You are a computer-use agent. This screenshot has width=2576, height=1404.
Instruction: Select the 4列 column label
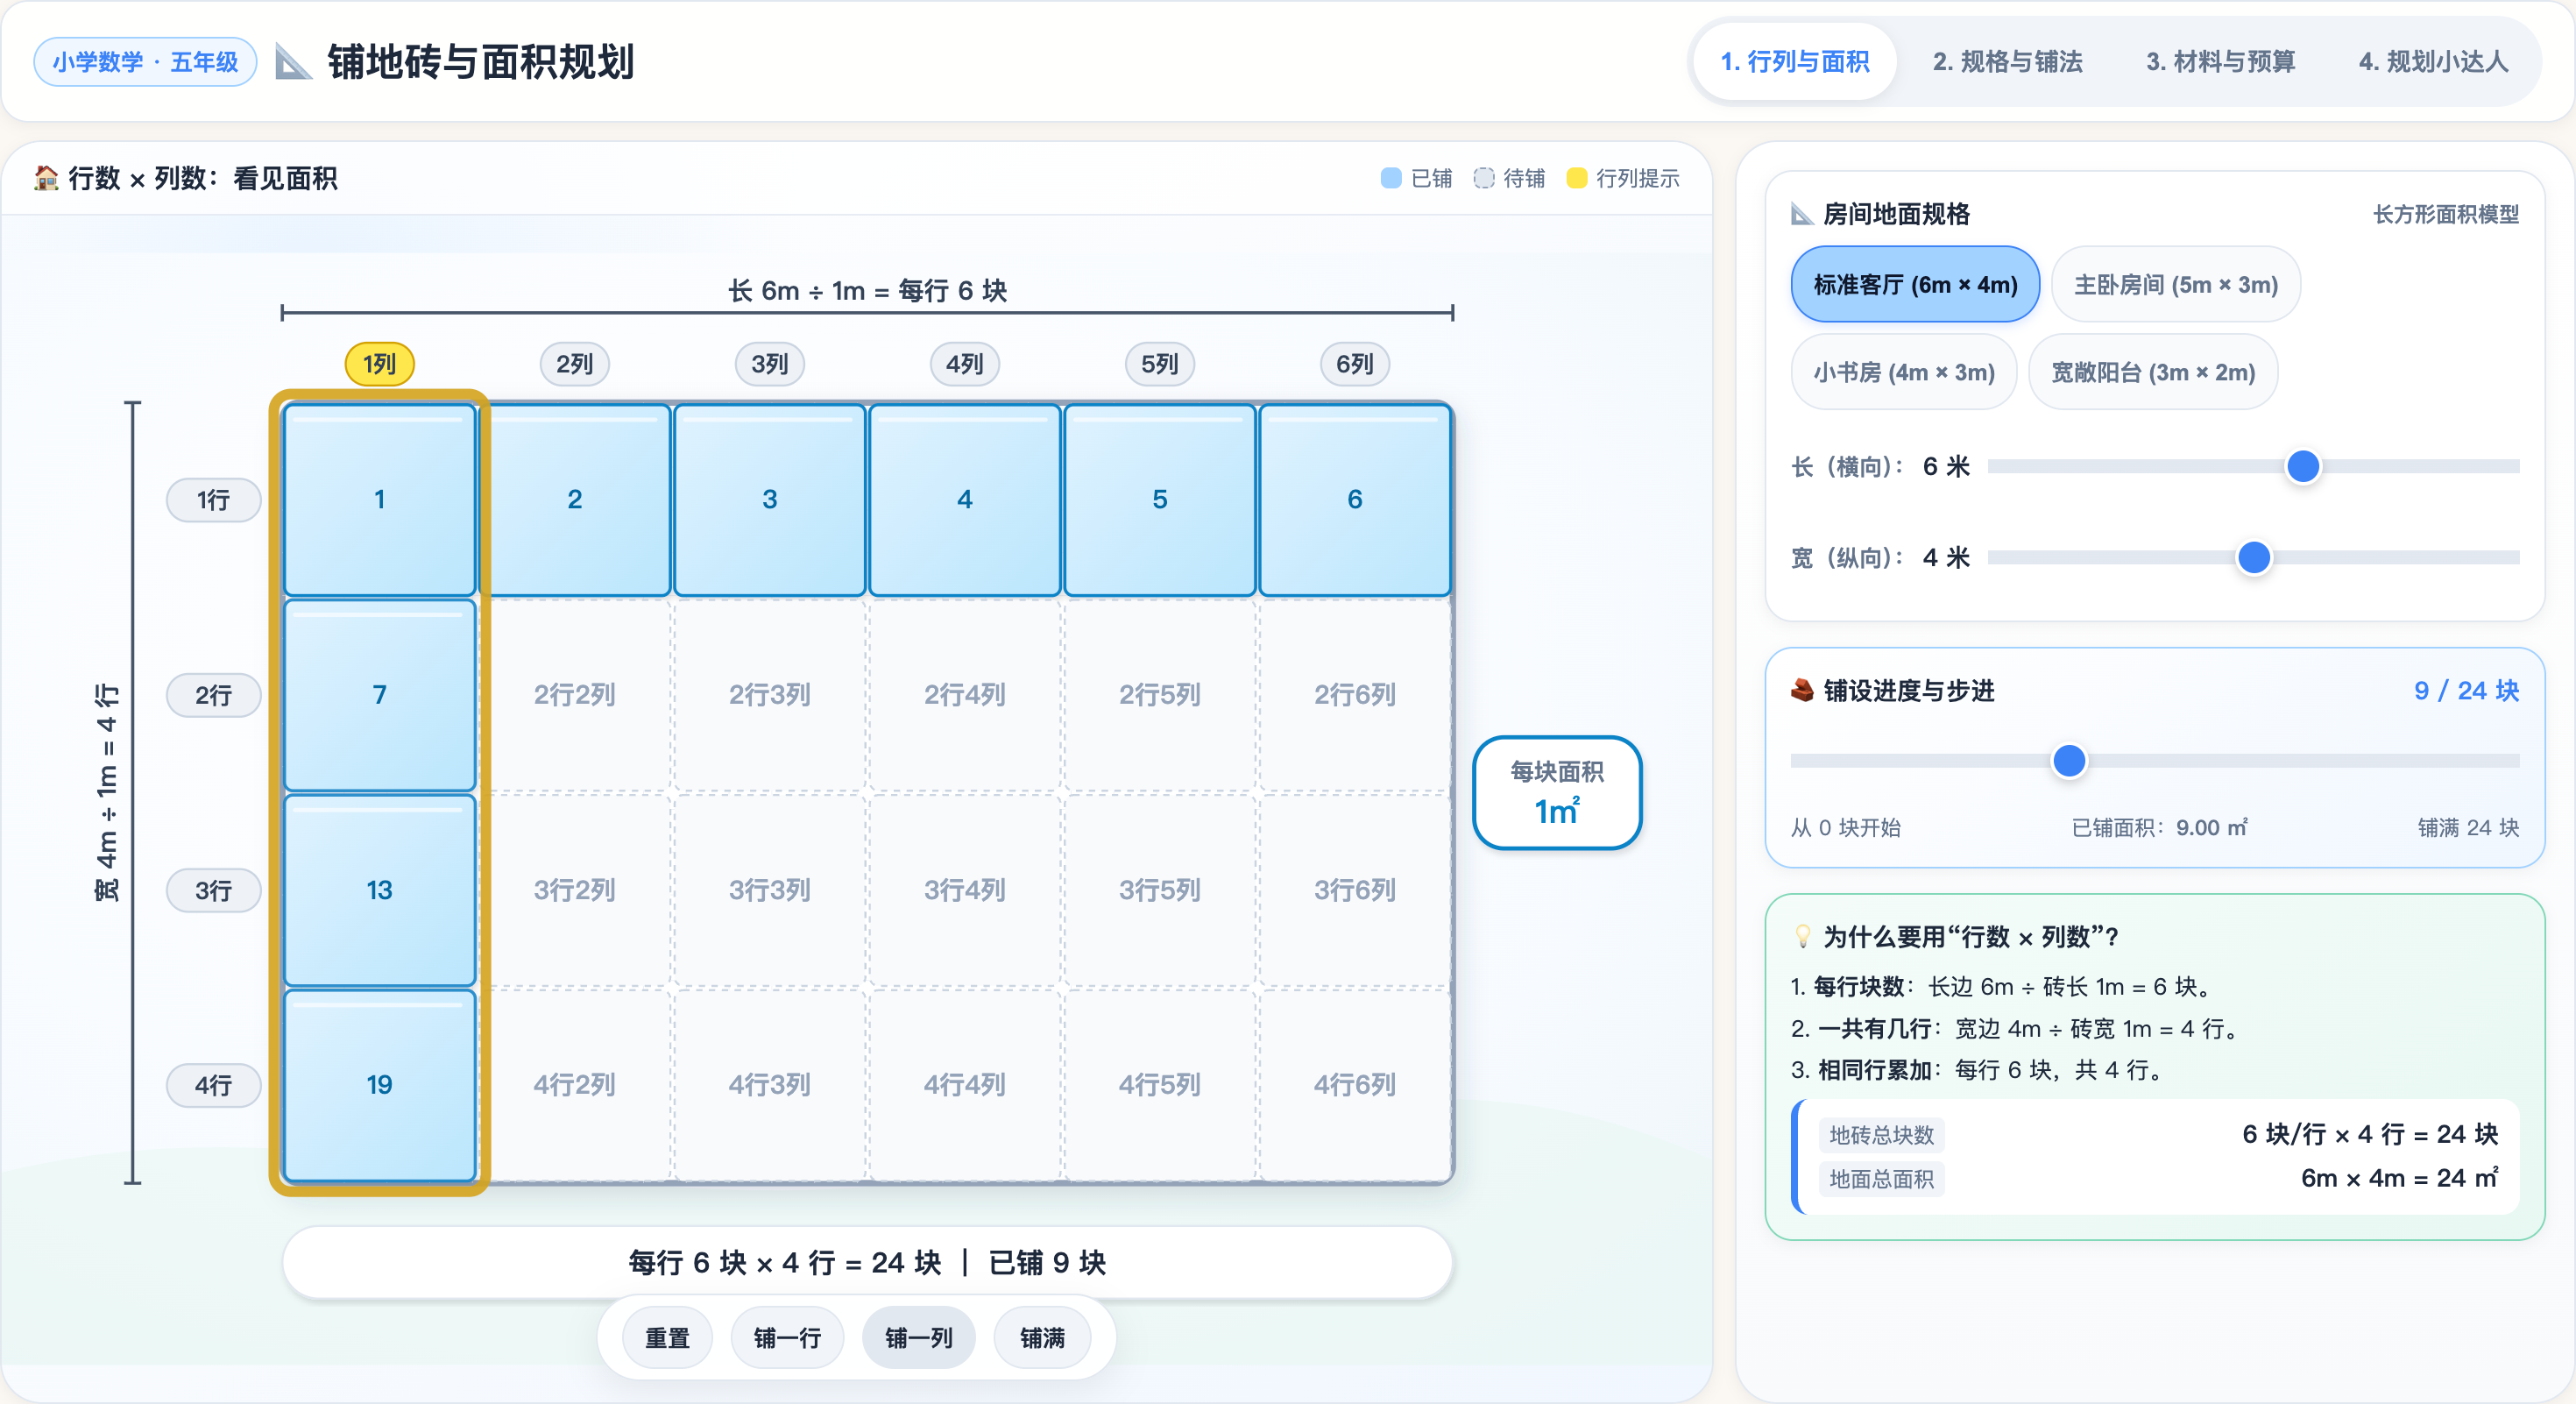pyautogui.click(x=965, y=364)
